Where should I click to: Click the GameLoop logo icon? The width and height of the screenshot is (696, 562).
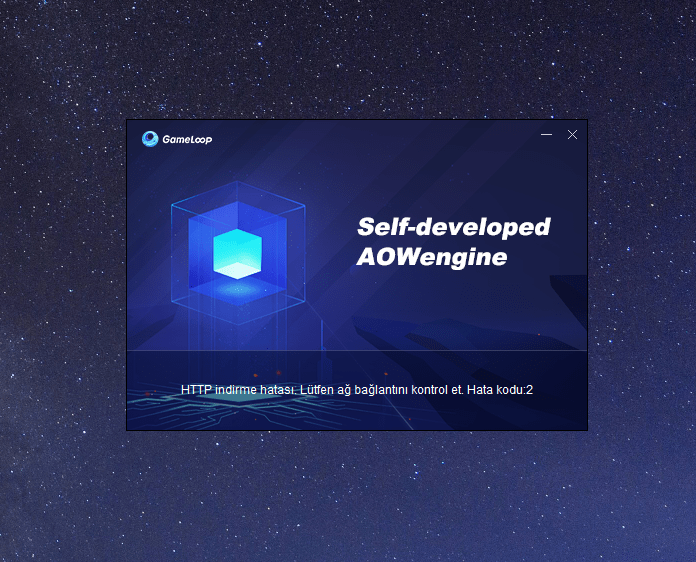(x=150, y=139)
